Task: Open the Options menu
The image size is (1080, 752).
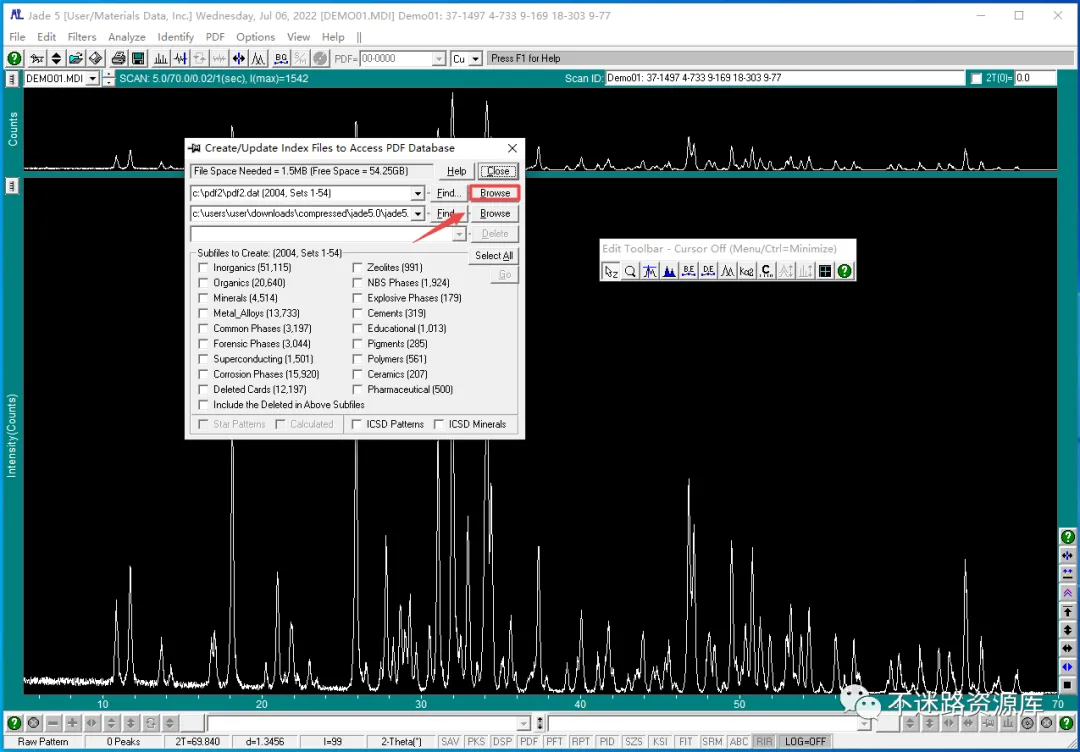Action: 256,36
